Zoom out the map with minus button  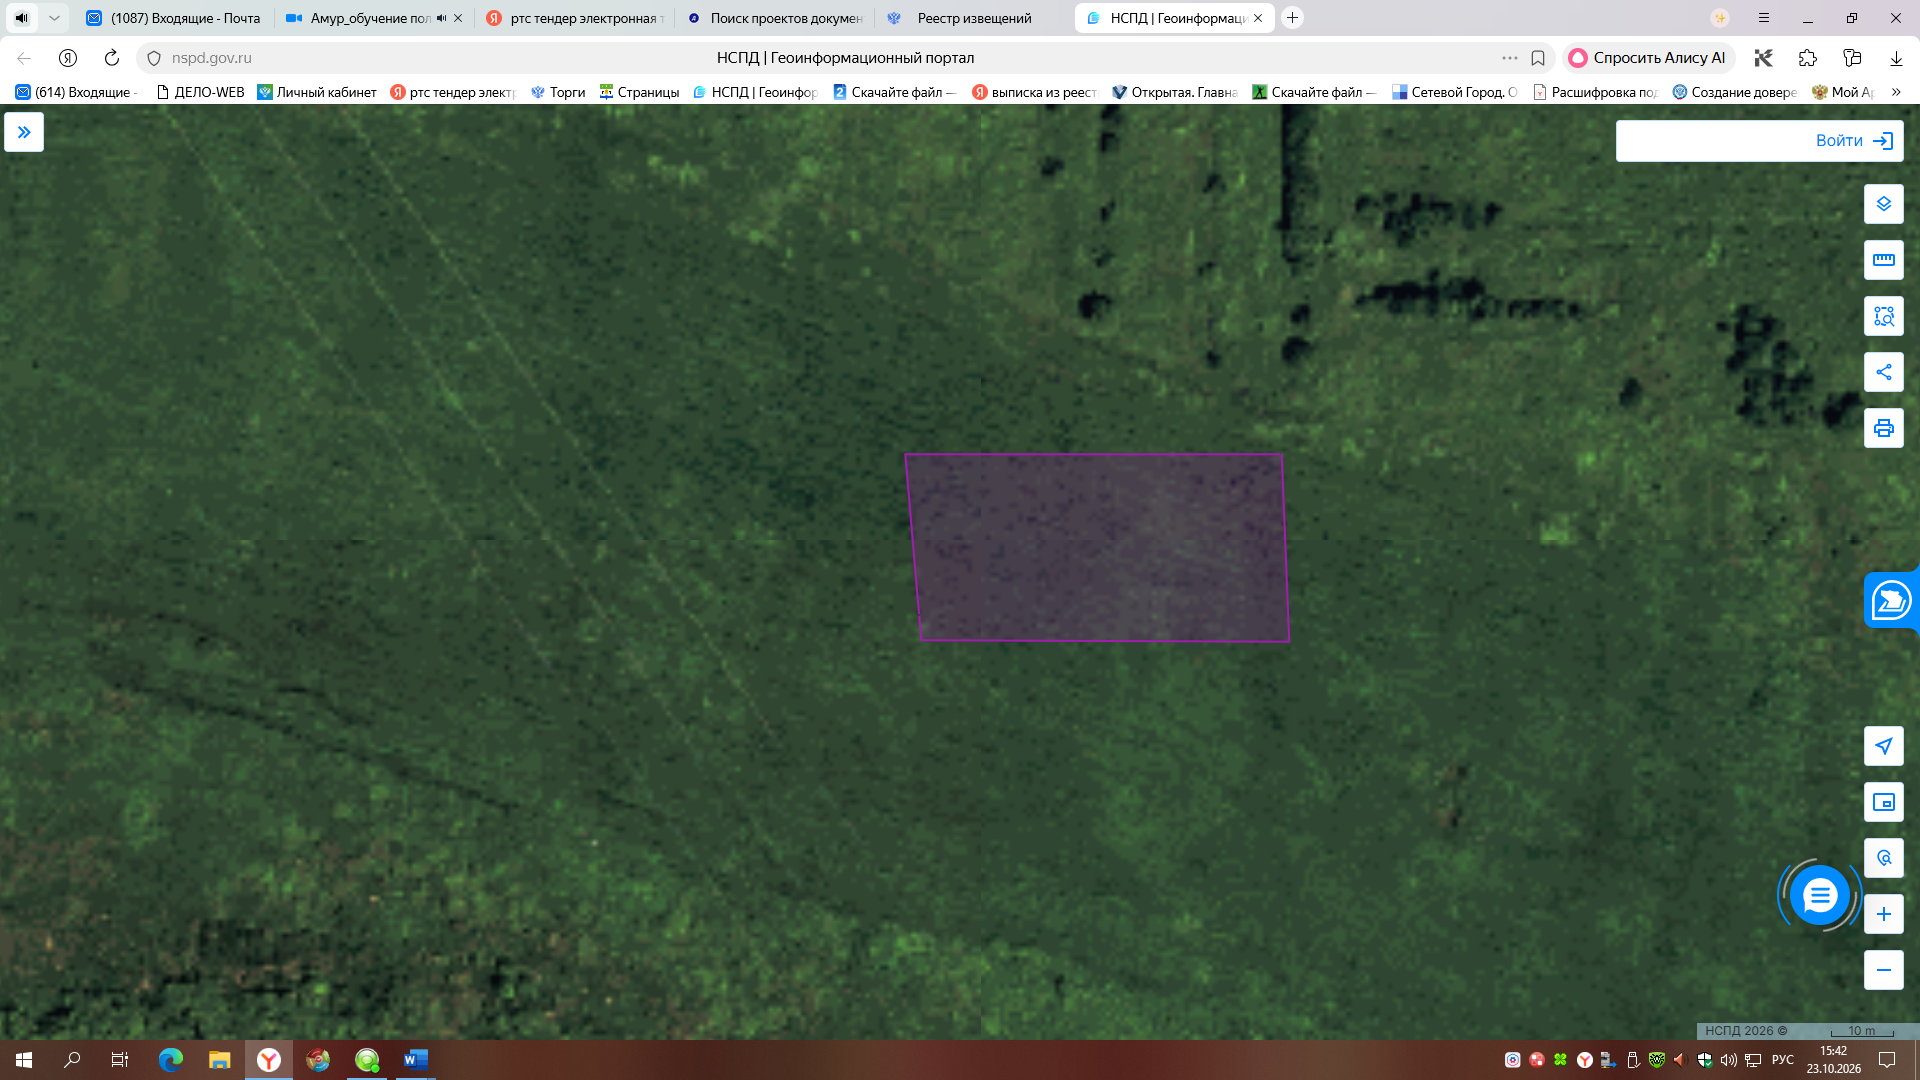coord(1883,970)
